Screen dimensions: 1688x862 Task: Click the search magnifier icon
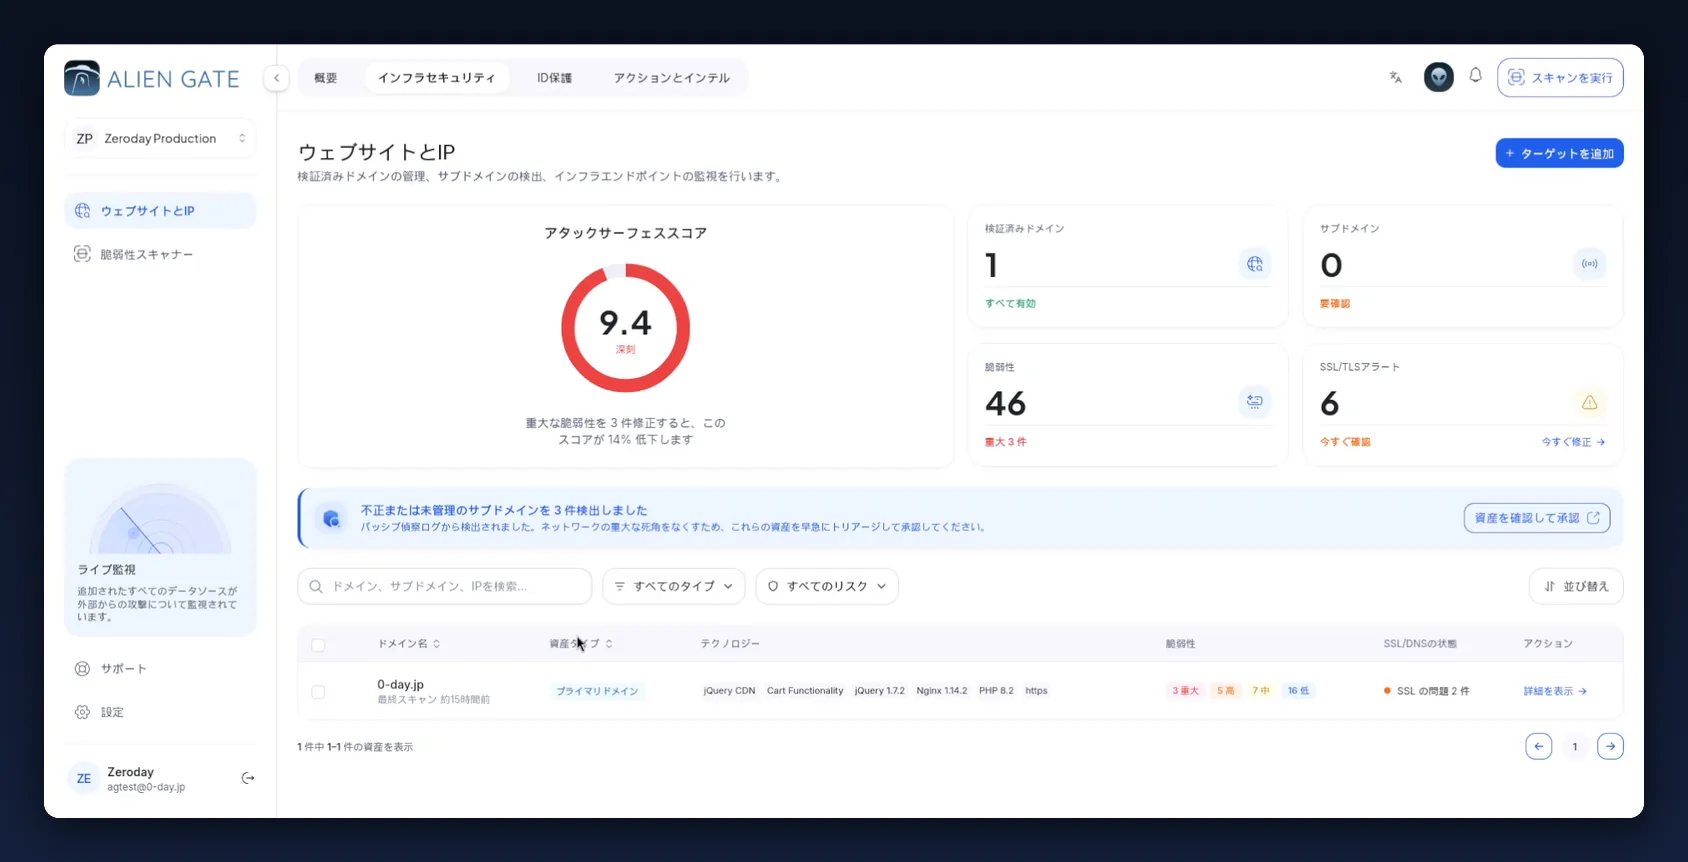pyautogui.click(x=316, y=586)
